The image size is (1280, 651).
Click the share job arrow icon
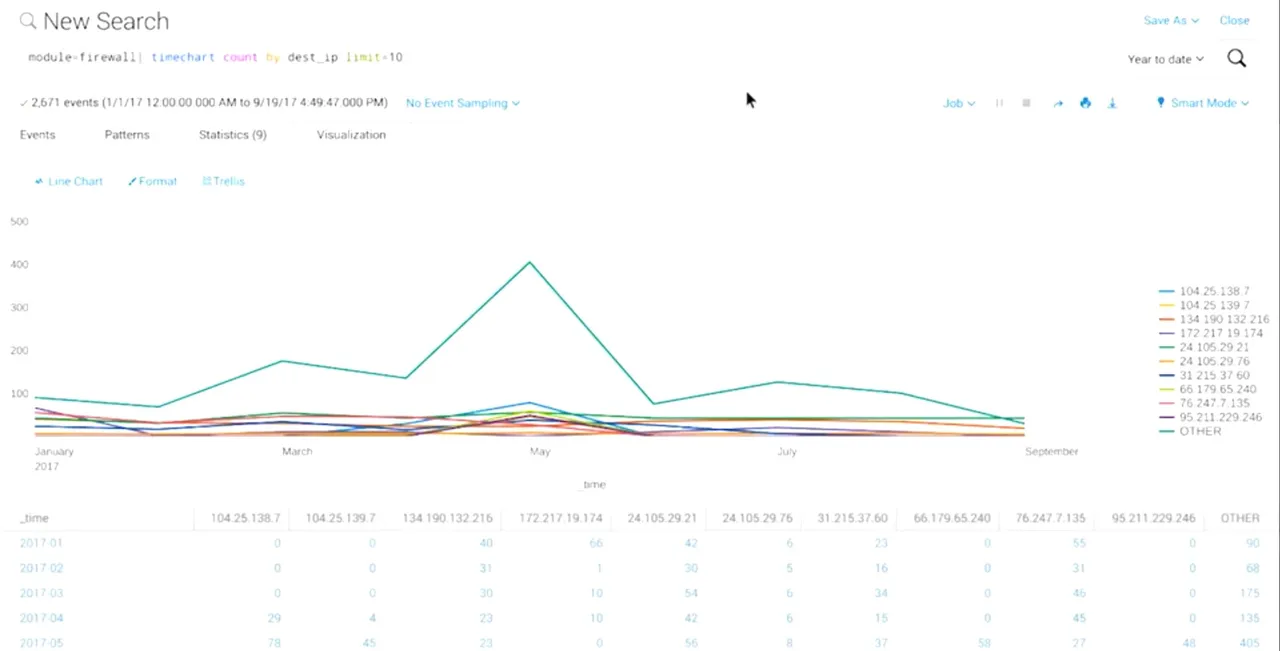pos(1058,103)
